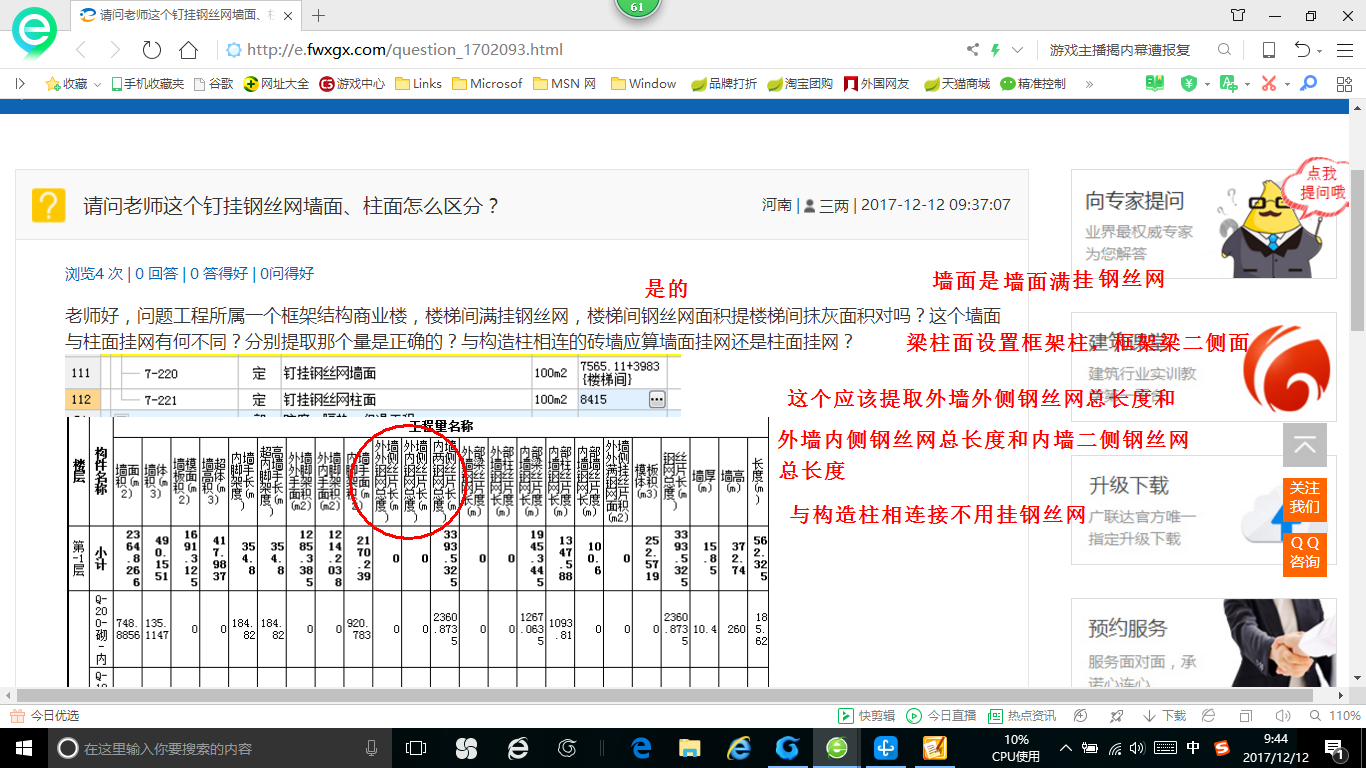Open the extensions grid icon
Viewport: 1366px width, 768px height.
[x=1343, y=84]
